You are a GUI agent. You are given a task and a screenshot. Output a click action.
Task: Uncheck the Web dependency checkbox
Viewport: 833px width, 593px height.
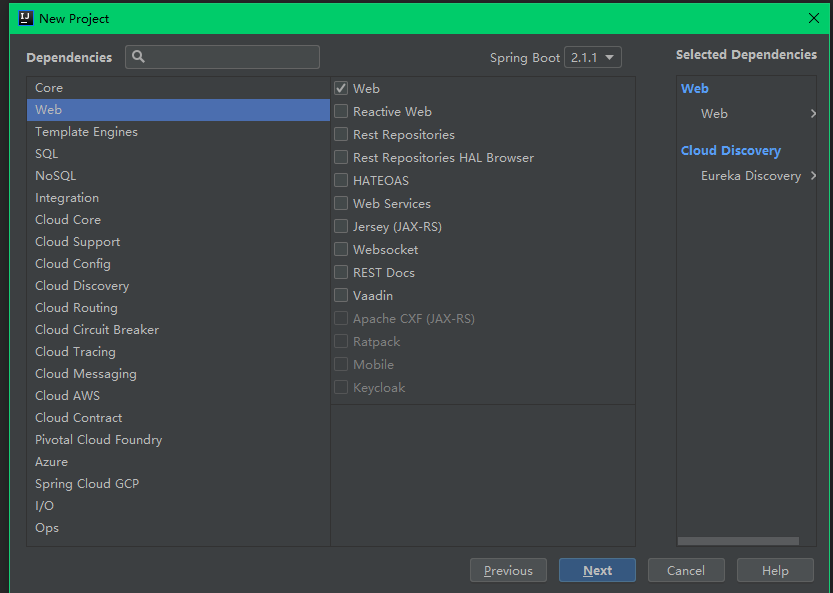pyautogui.click(x=341, y=88)
